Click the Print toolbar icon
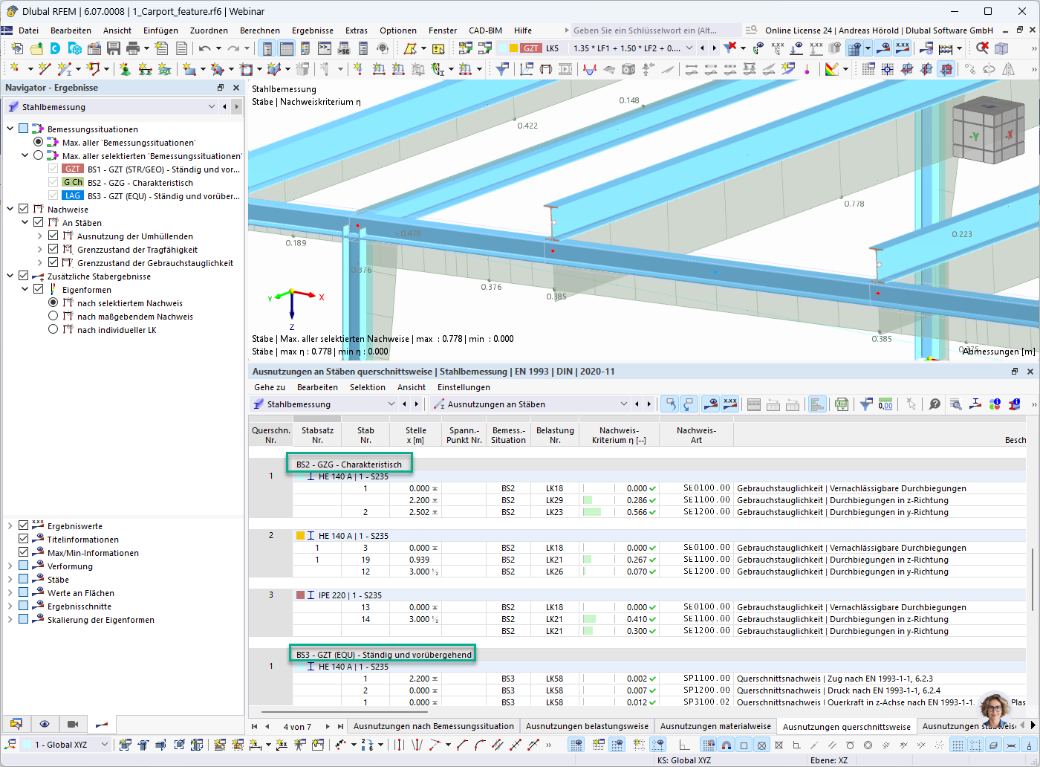1040x767 pixels. click(133, 48)
